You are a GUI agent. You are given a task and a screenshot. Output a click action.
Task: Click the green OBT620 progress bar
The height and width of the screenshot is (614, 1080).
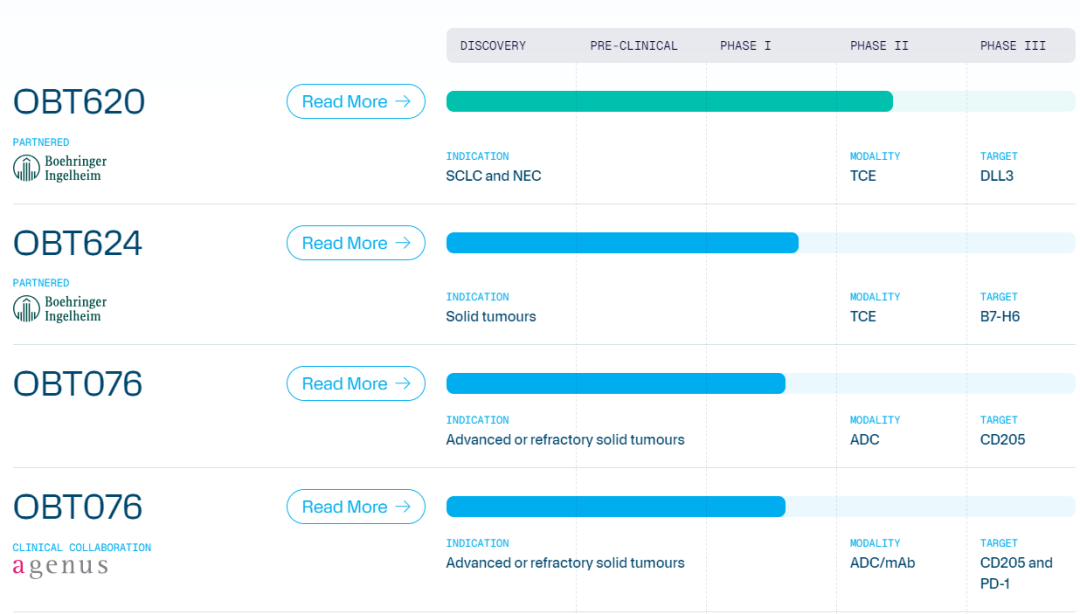(669, 101)
